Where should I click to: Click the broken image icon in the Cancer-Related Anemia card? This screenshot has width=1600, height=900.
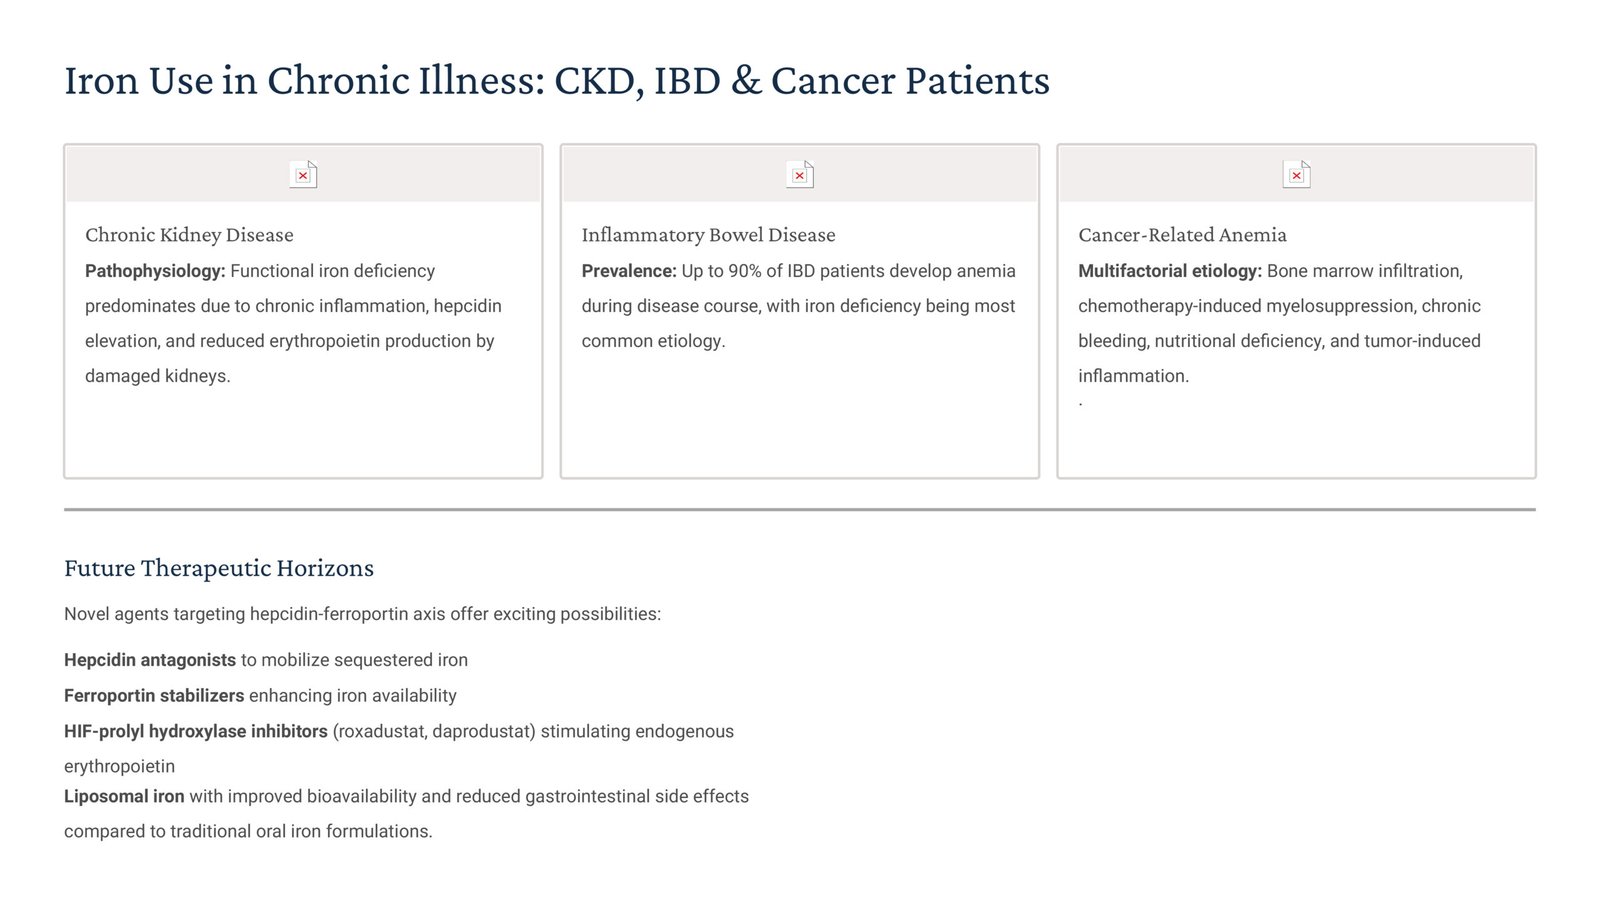point(1296,175)
